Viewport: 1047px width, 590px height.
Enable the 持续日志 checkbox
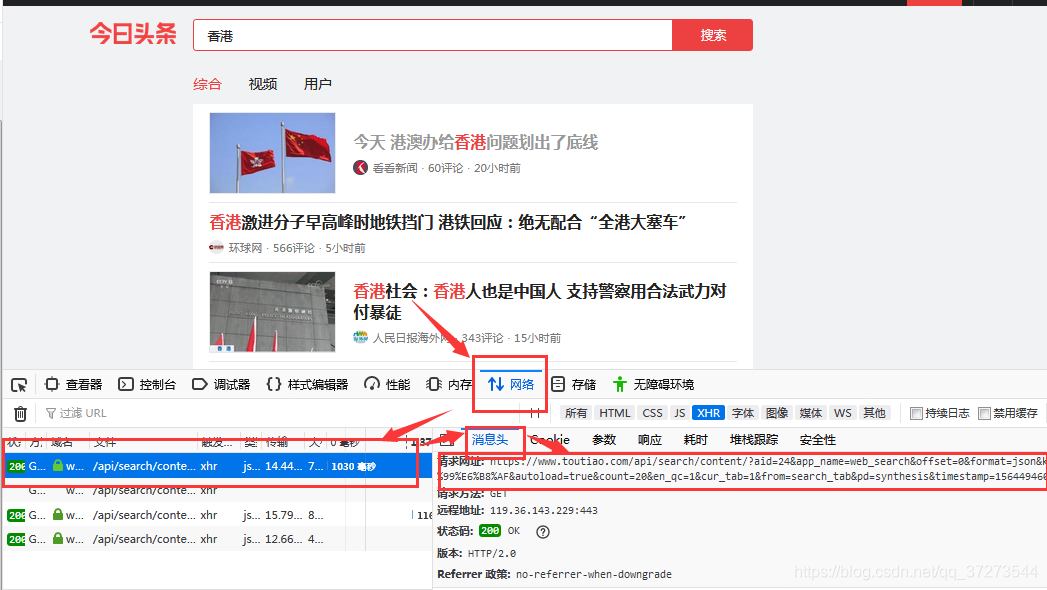point(917,414)
